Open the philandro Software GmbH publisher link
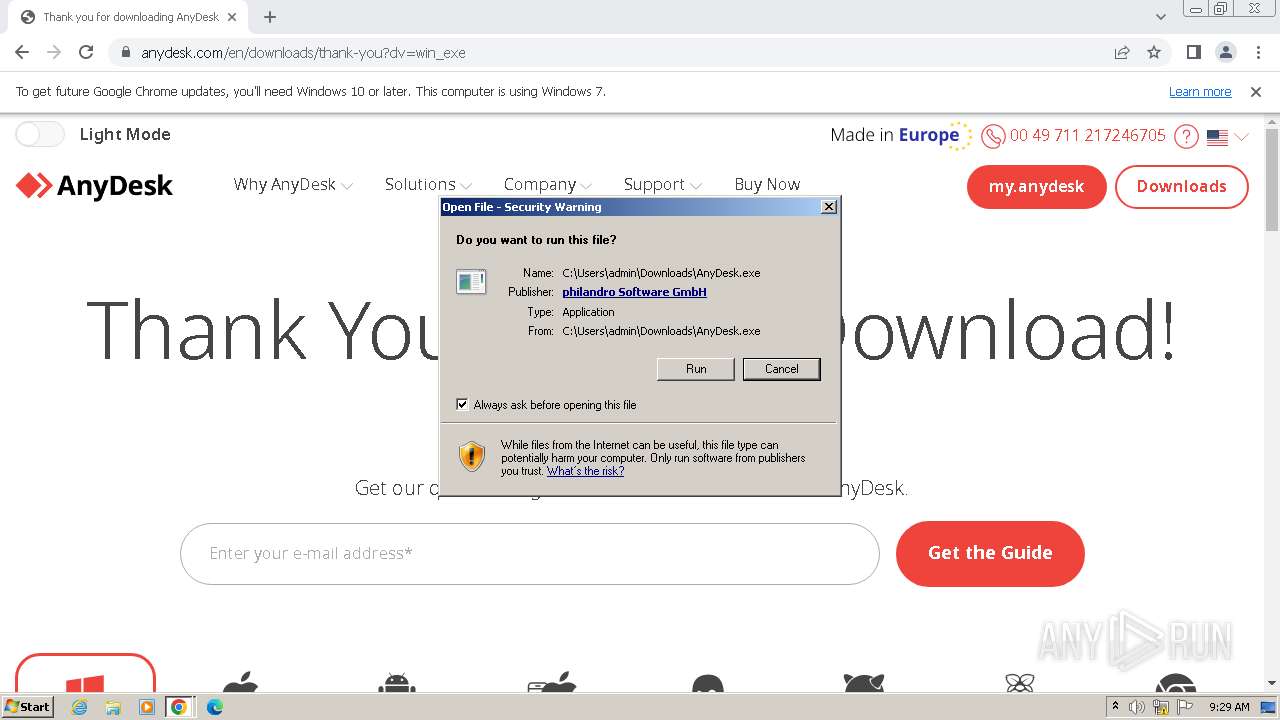The height and width of the screenshot is (720, 1280). (x=634, y=292)
